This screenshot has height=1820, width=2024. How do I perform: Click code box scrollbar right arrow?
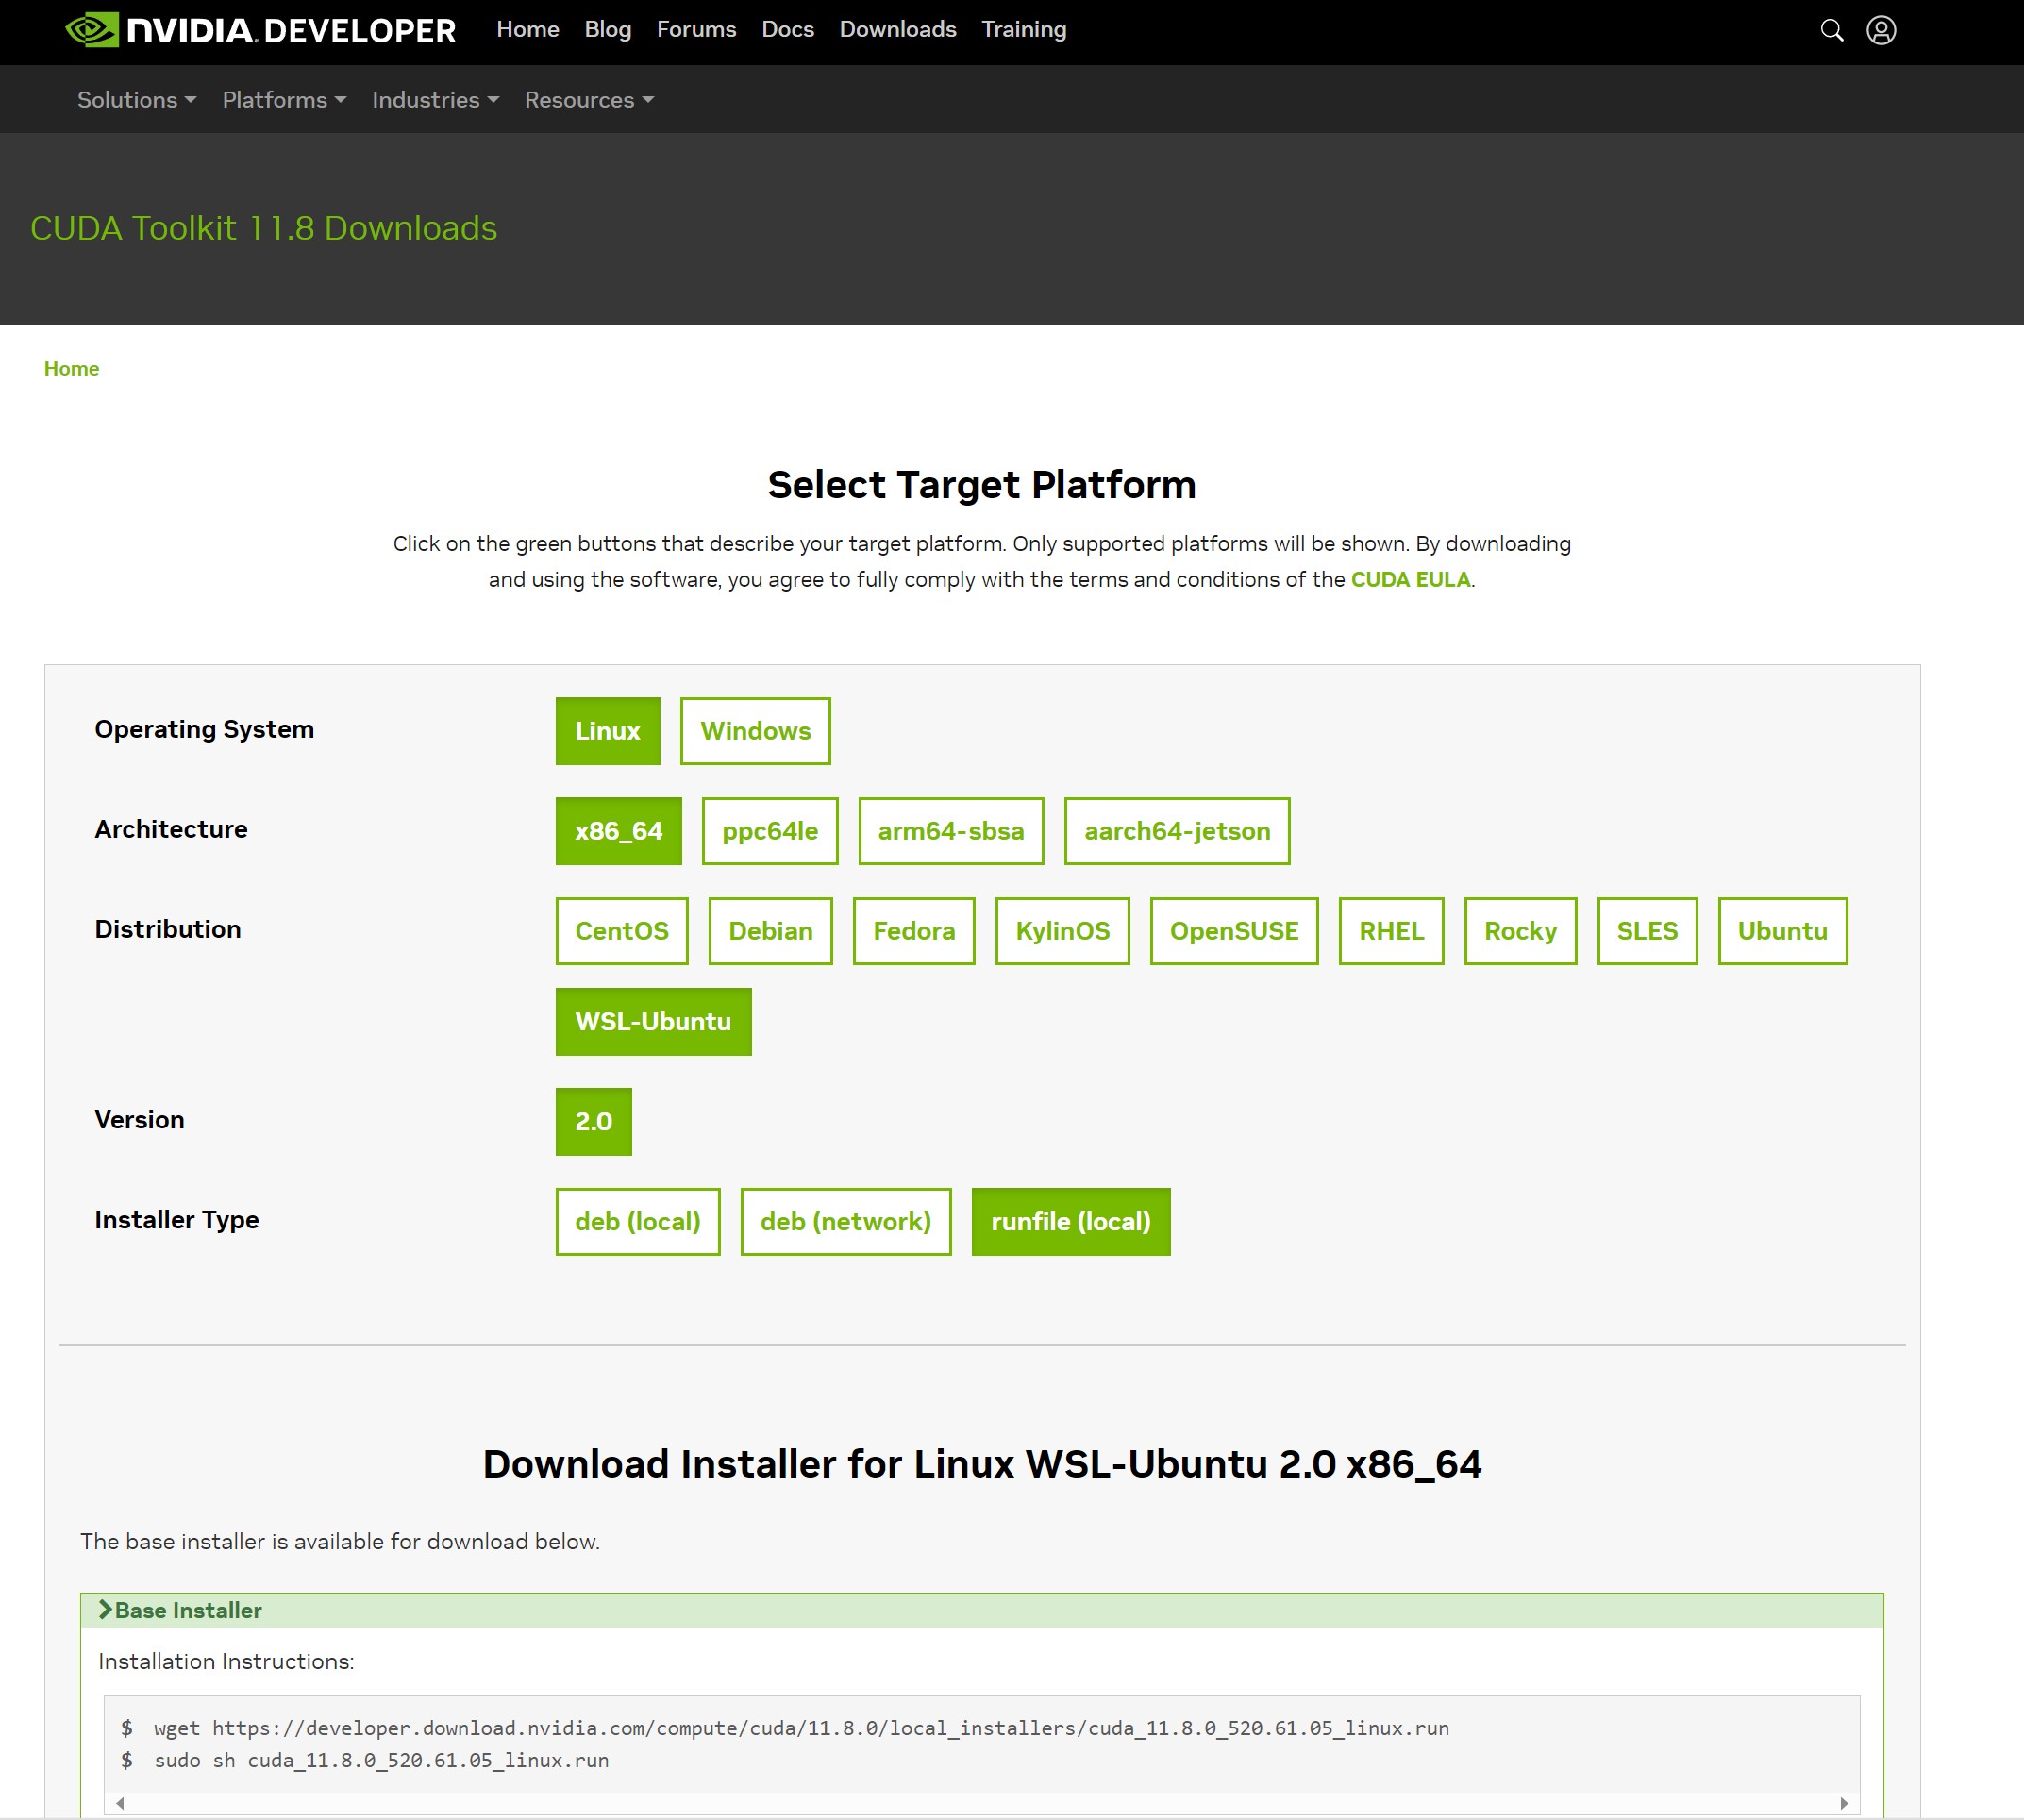tap(1844, 1803)
